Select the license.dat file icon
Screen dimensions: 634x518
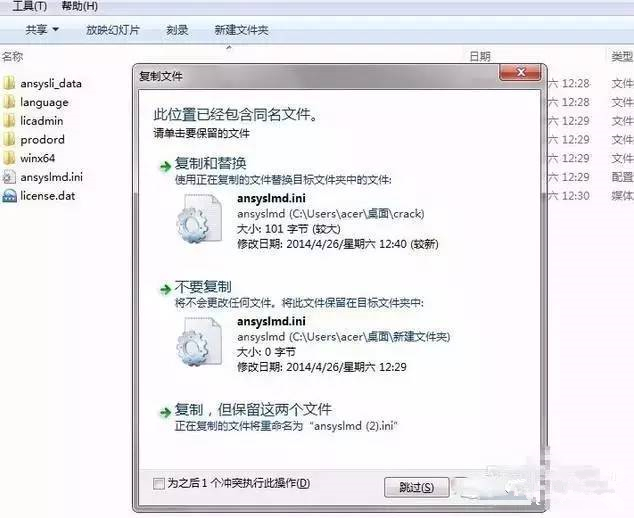click(9, 196)
